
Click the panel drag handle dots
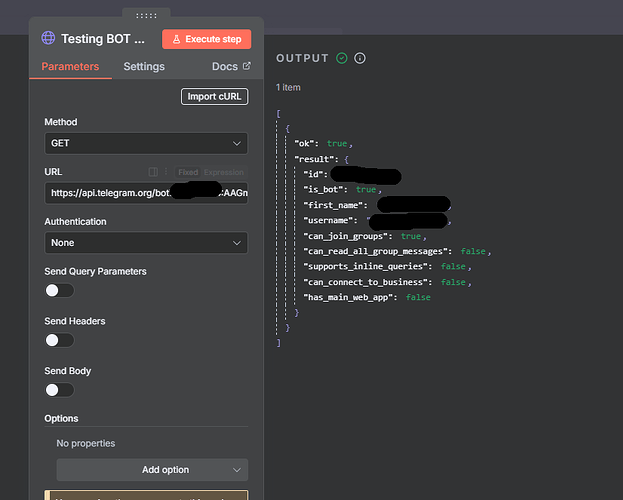[x=146, y=16]
